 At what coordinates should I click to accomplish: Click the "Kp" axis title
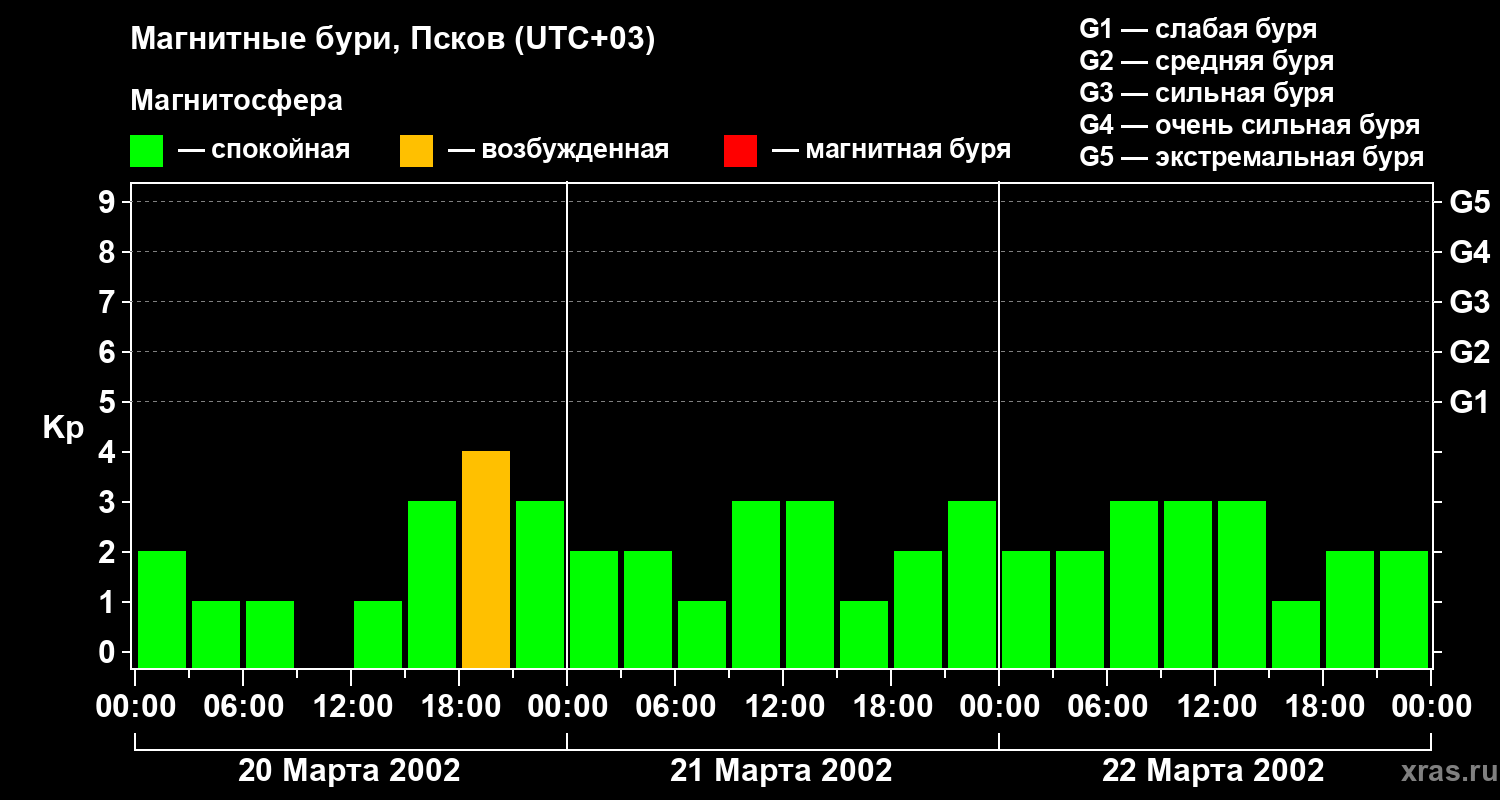[64, 428]
